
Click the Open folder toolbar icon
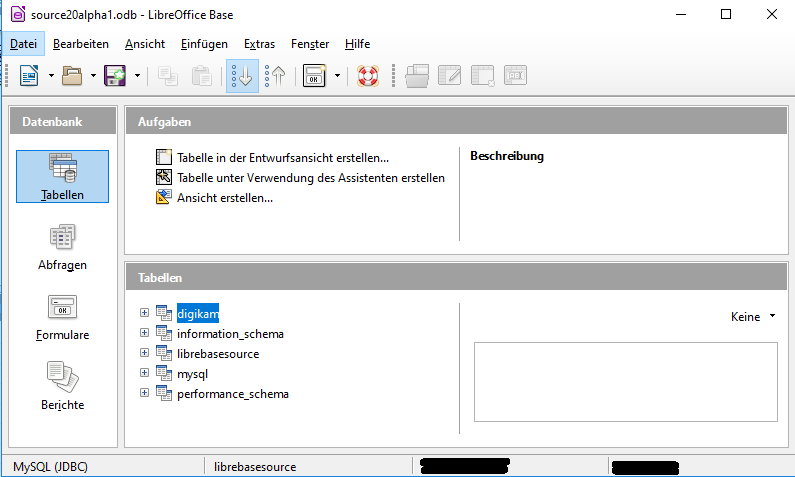[x=72, y=76]
